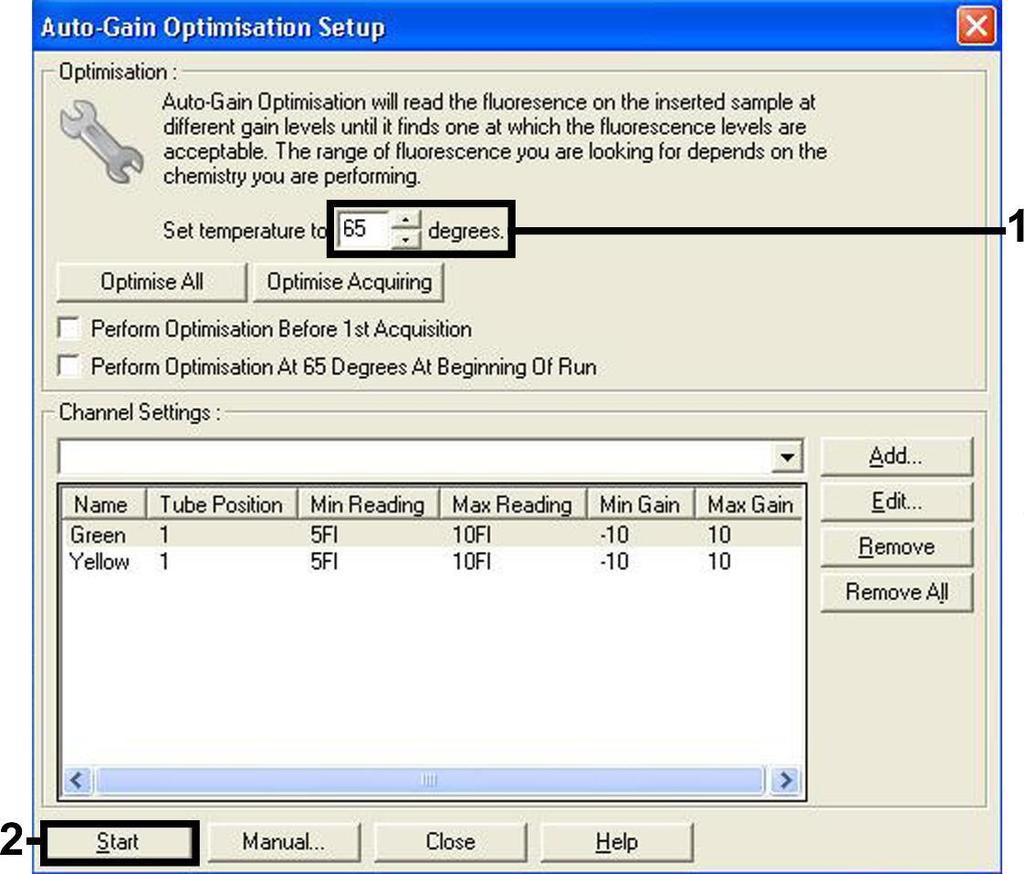Click the 10FI Max Reading cell for Yellow
This screenshot has width=1024, height=874.
[x=472, y=561]
